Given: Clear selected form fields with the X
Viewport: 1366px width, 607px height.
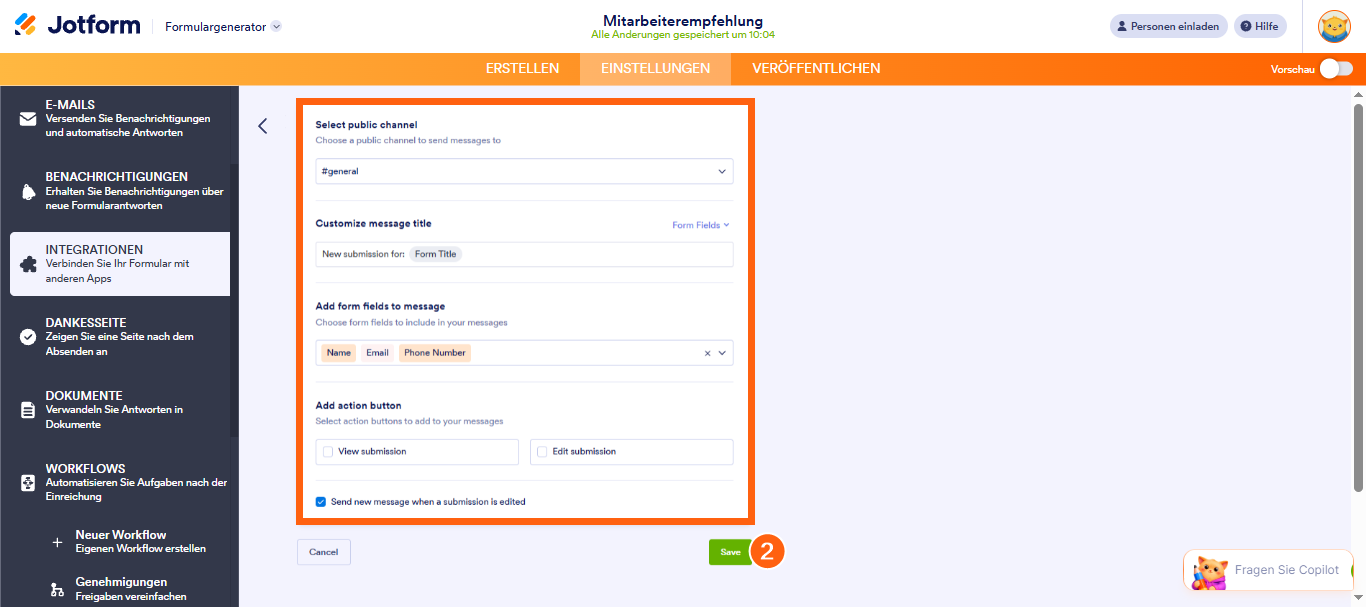Looking at the screenshot, I should coord(707,353).
